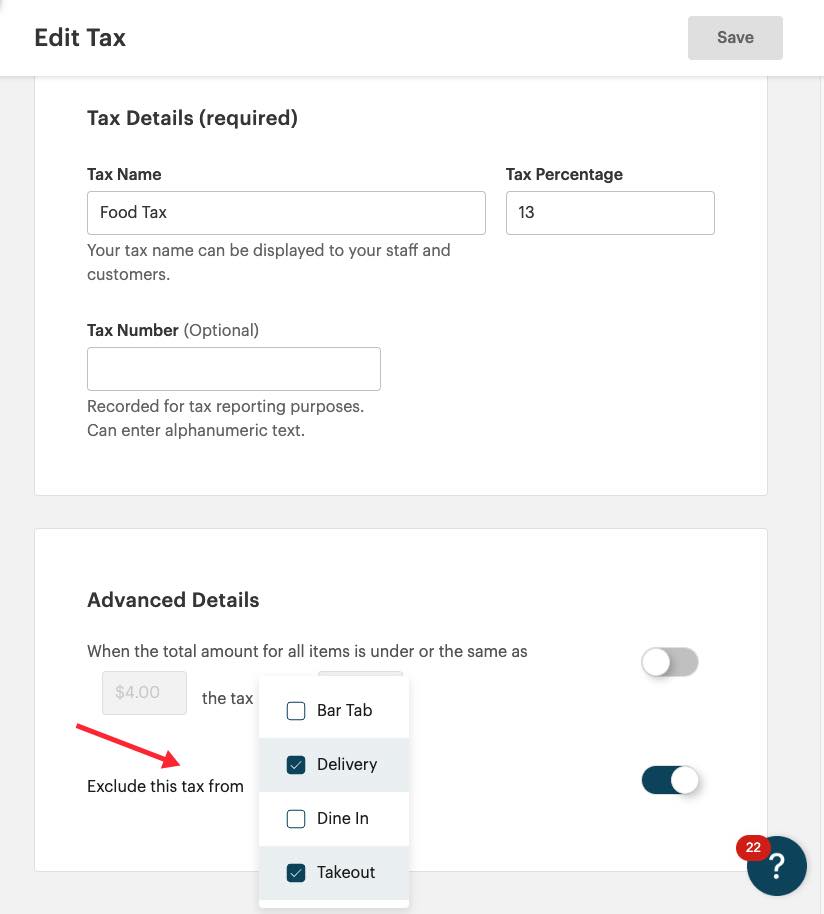Click the Save button
This screenshot has height=914, width=824.
[x=735, y=38]
